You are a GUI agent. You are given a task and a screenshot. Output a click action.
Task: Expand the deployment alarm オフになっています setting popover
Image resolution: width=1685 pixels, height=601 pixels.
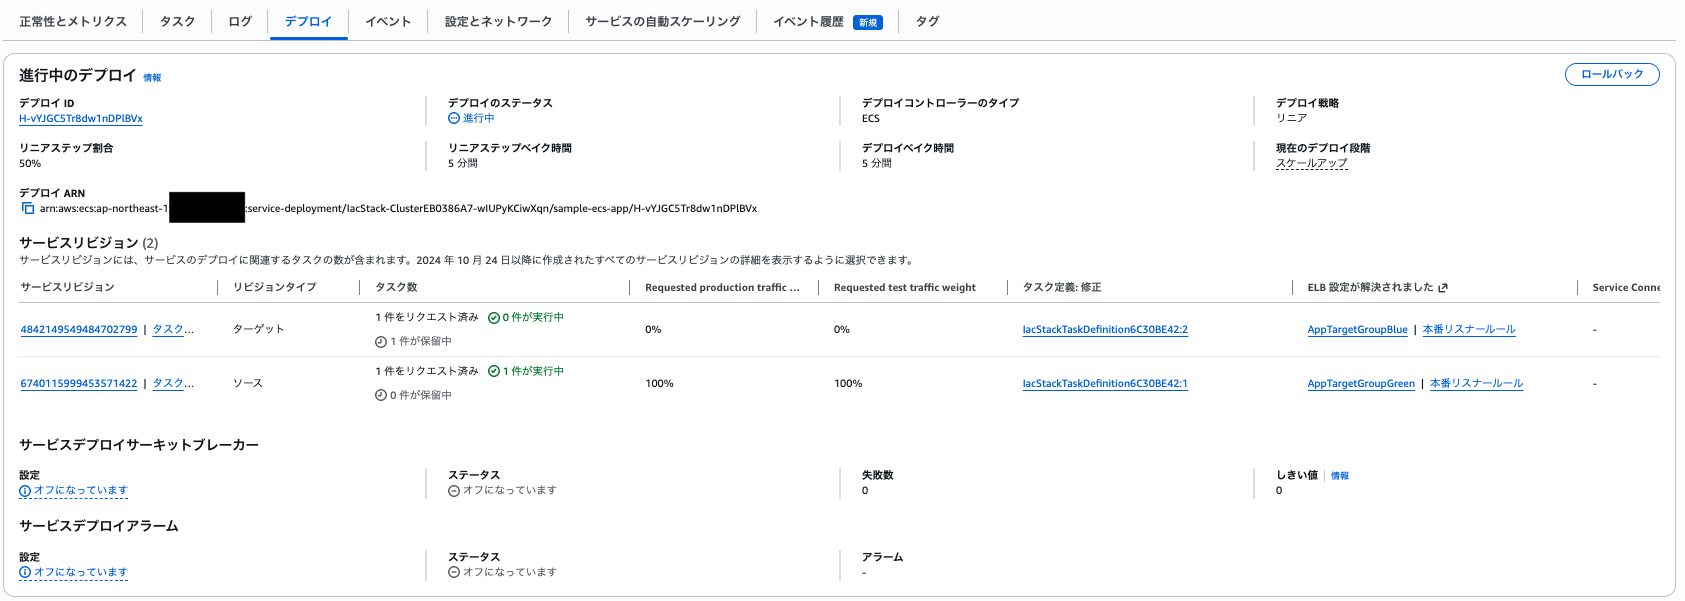pyautogui.click(x=80, y=573)
